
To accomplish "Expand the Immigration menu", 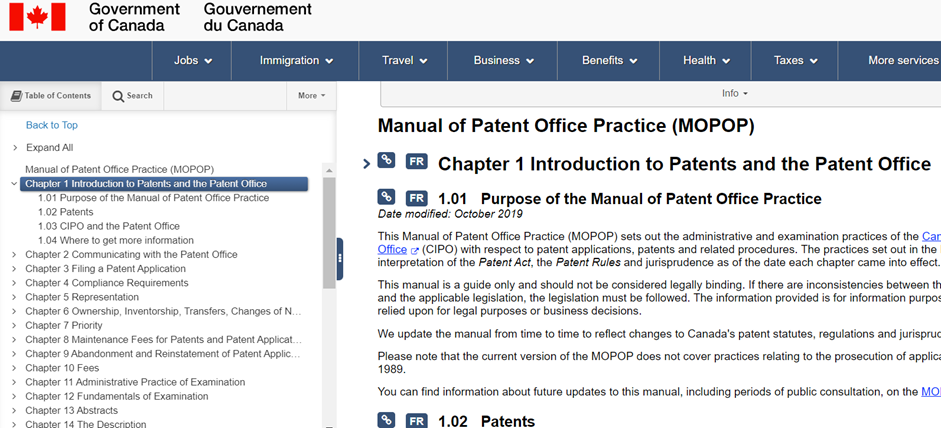I will click(295, 60).
